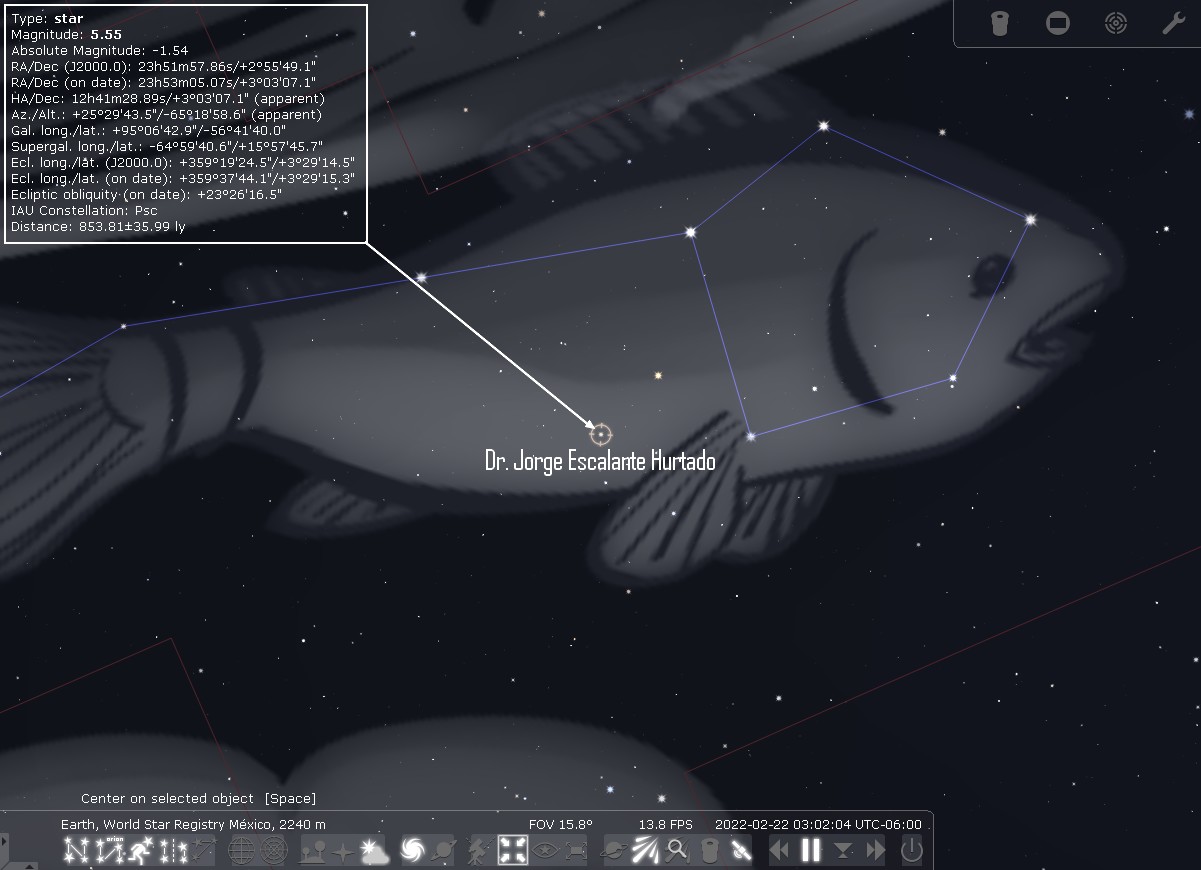Show cardinal points
The image size is (1201, 870).
[x=343, y=851]
